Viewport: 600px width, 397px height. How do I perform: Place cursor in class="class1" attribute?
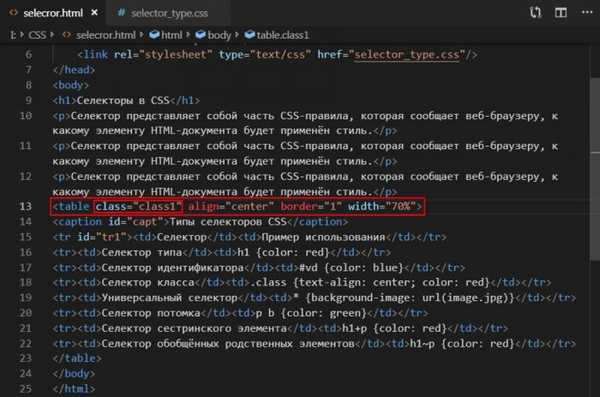click(x=138, y=207)
